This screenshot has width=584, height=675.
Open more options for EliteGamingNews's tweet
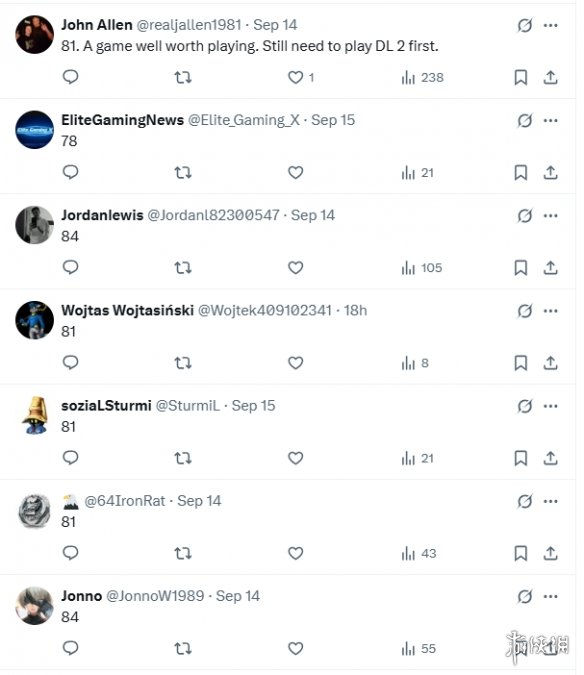click(x=550, y=121)
